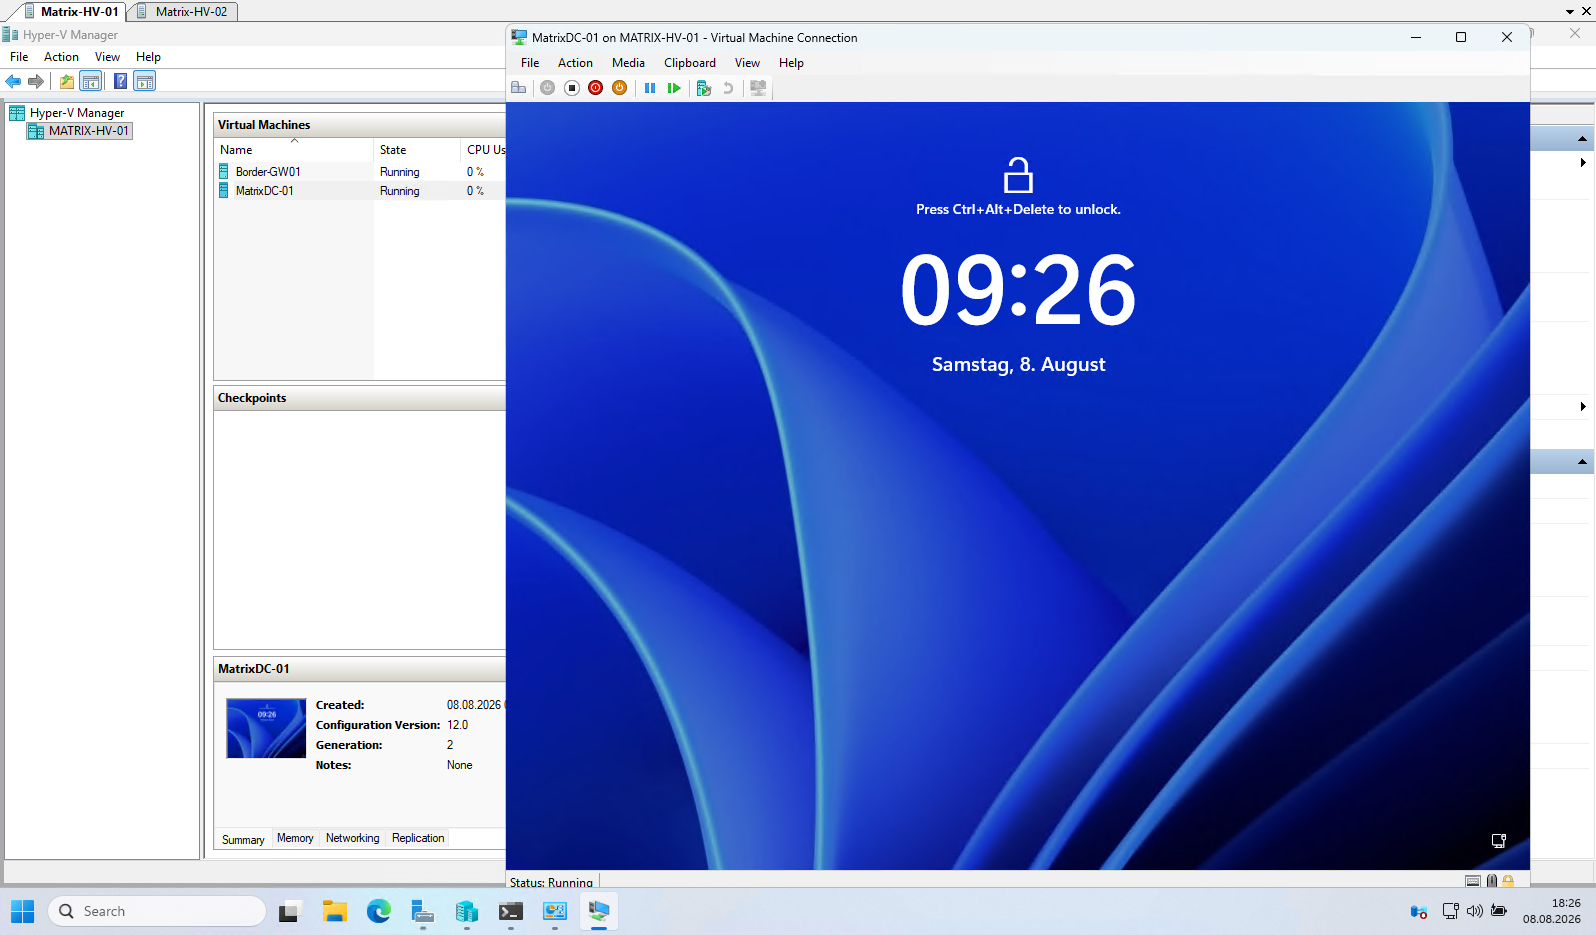
Task: Go back in Hyper-V Manager toolbar
Action: point(13,81)
